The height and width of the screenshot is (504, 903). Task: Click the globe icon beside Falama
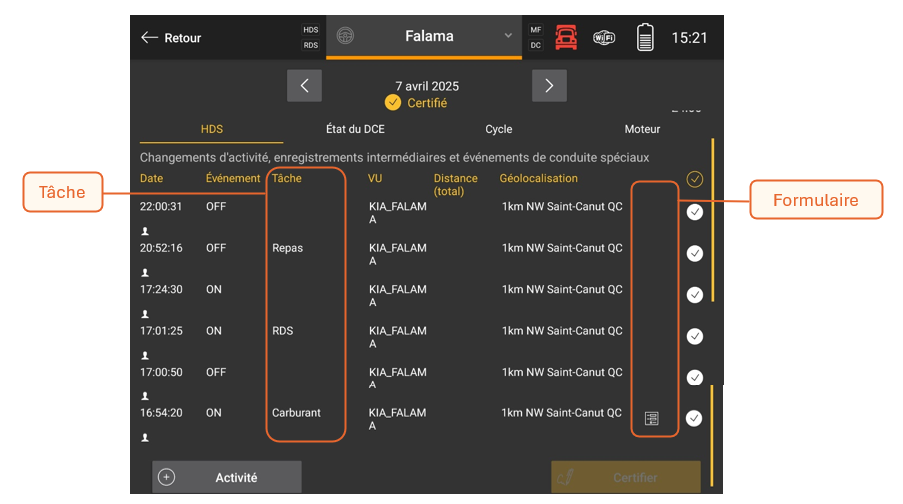pyautogui.click(x=346, y=37)
